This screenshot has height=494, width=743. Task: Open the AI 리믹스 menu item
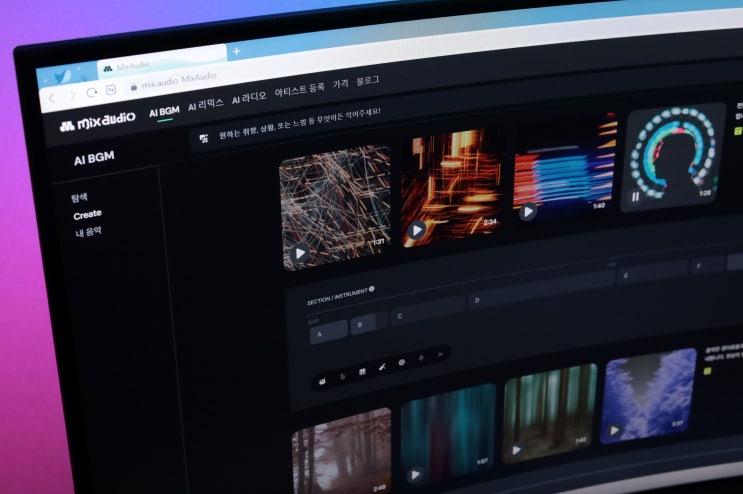[205, 105]
